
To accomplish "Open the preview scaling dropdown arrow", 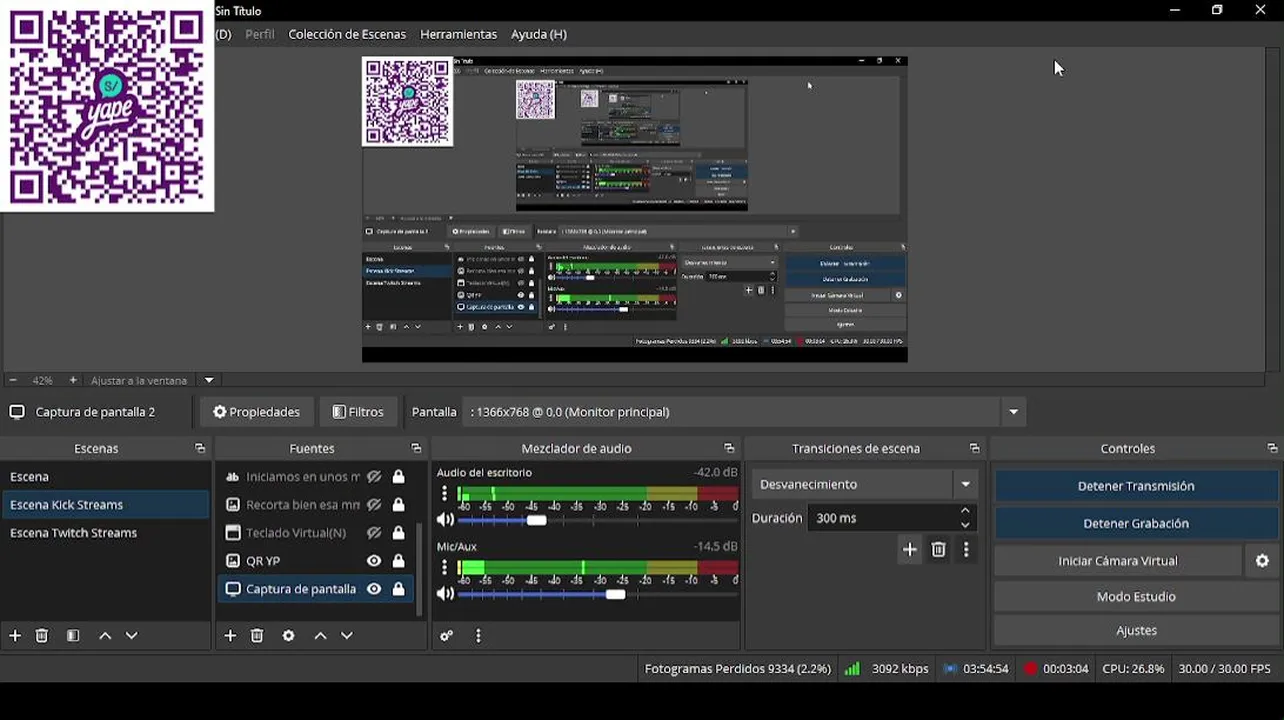I will point(209,381).
